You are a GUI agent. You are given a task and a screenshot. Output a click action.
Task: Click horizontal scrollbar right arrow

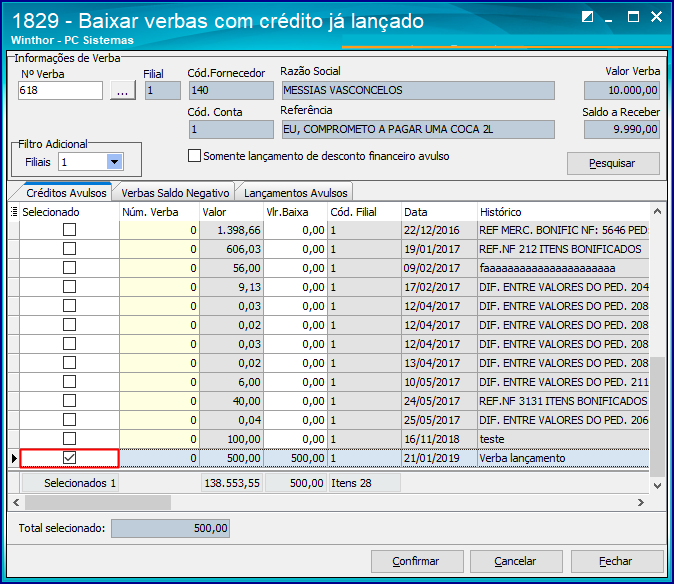[x=641, y=502]
